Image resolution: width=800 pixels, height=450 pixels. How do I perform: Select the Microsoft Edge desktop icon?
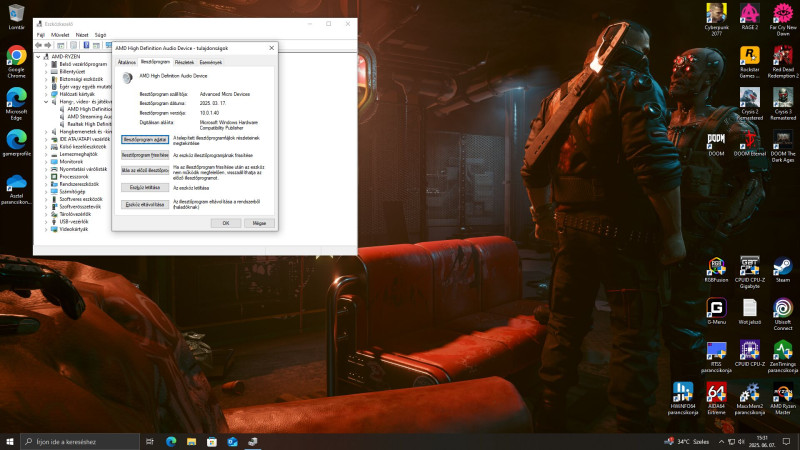tap(16, 104)
